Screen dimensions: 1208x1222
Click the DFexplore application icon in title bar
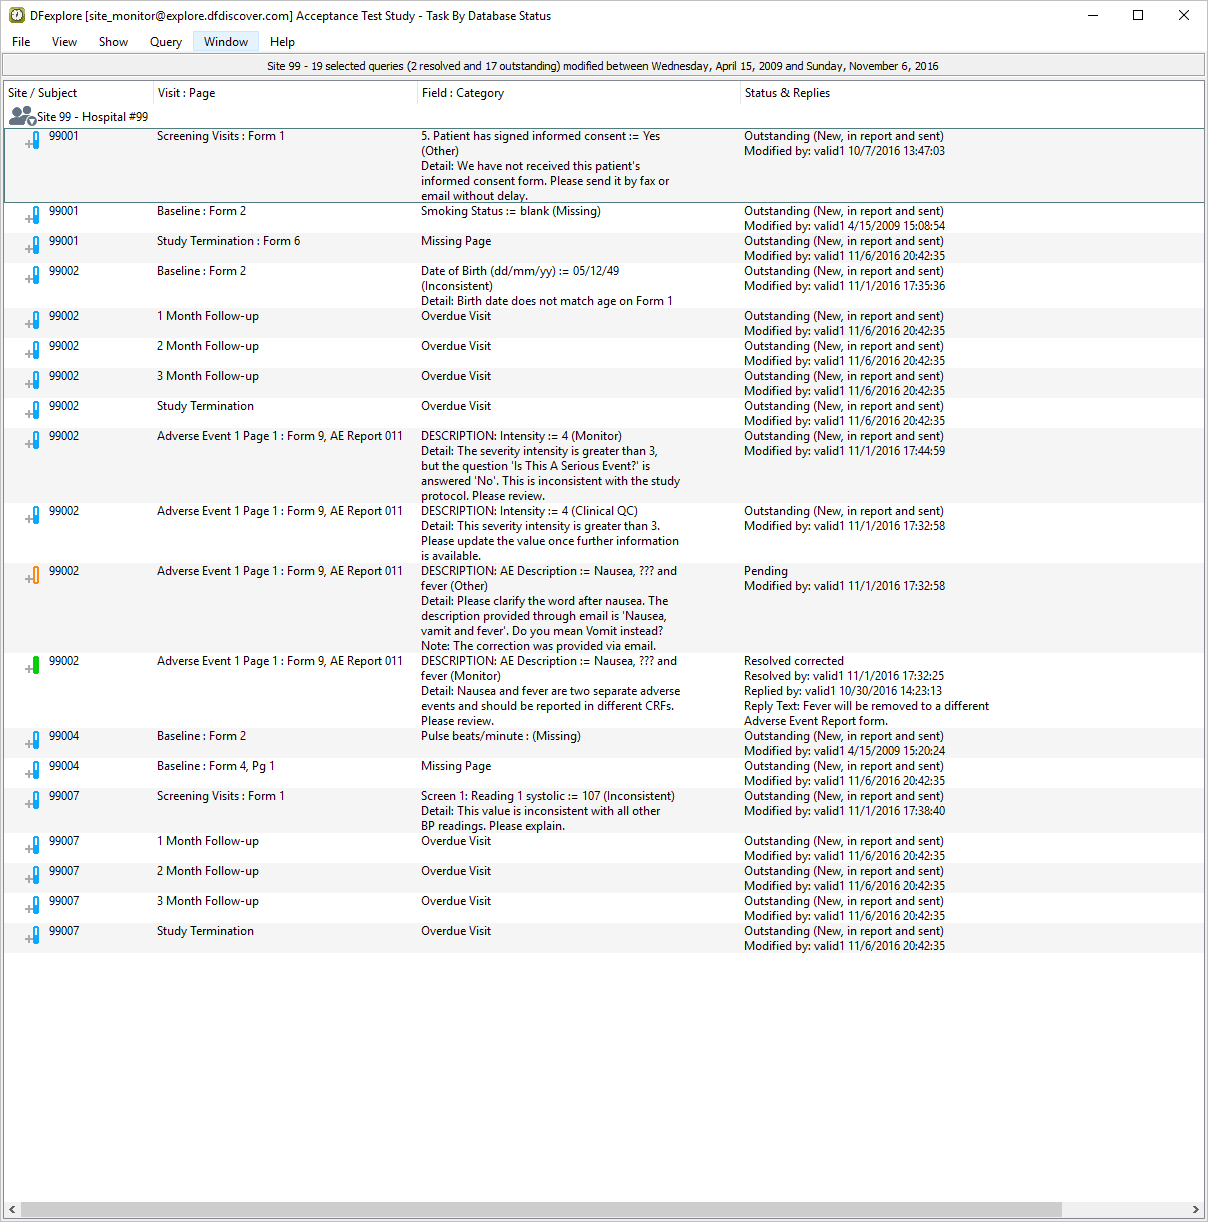16,15
